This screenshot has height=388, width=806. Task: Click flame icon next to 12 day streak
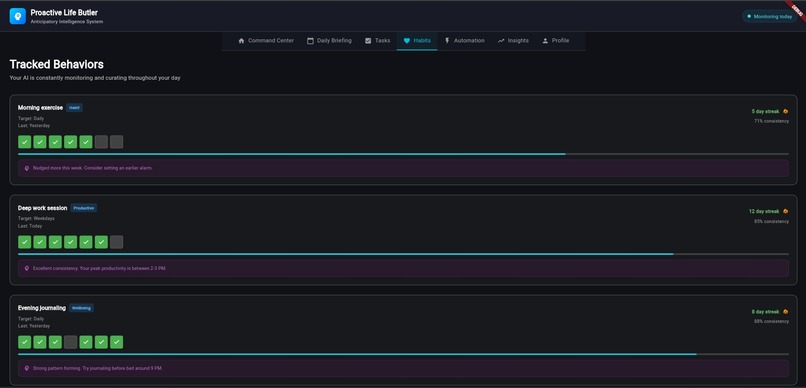click(x=785, y=212)
